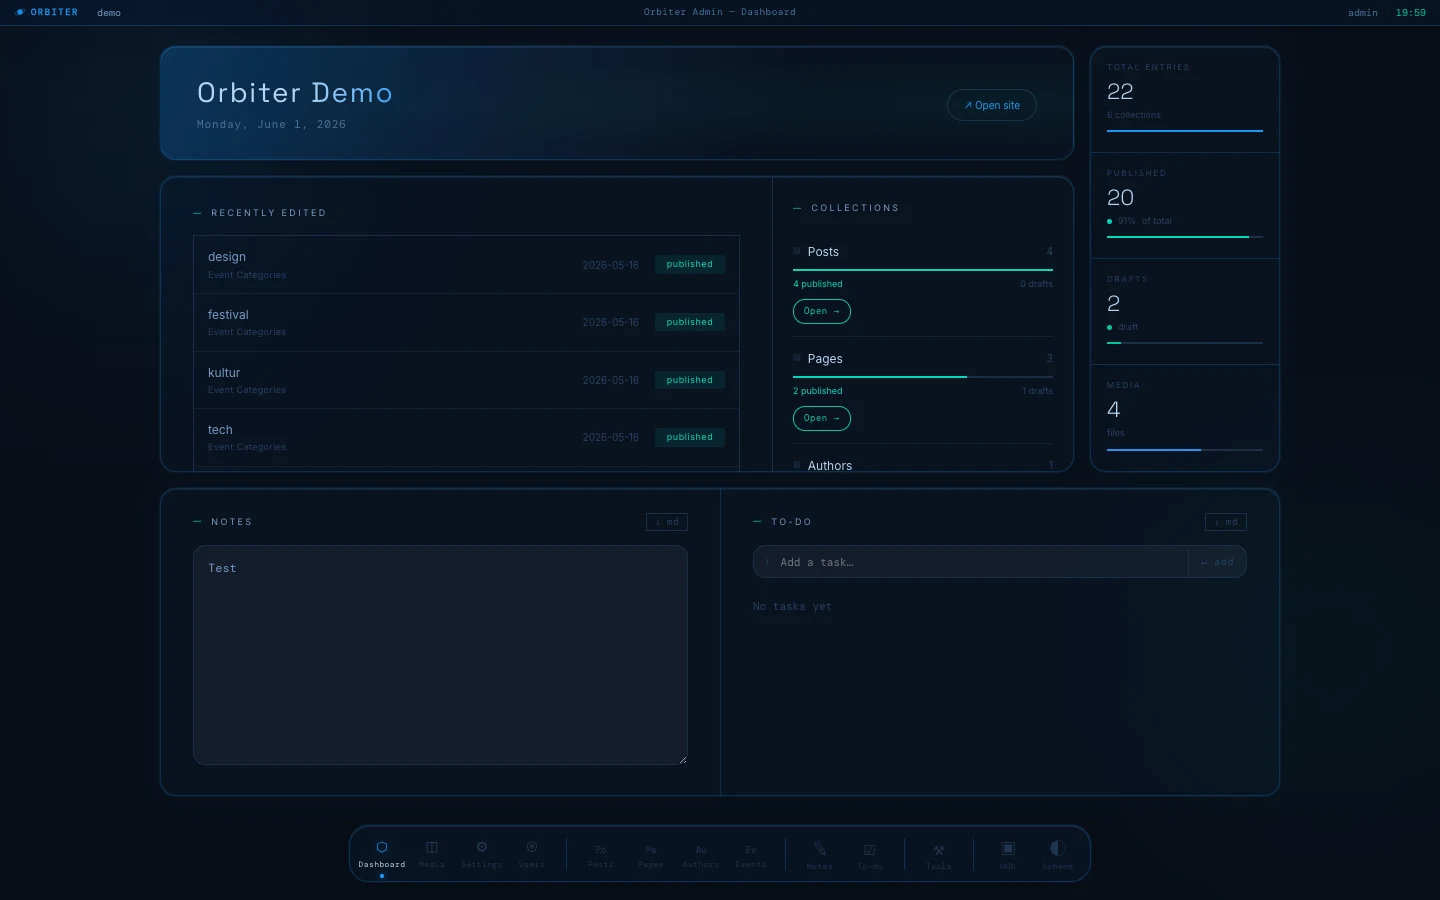Screen dimensions: 1440x900
Task: Open Dashboard in the bottom dock
Action: click(382, 855)
